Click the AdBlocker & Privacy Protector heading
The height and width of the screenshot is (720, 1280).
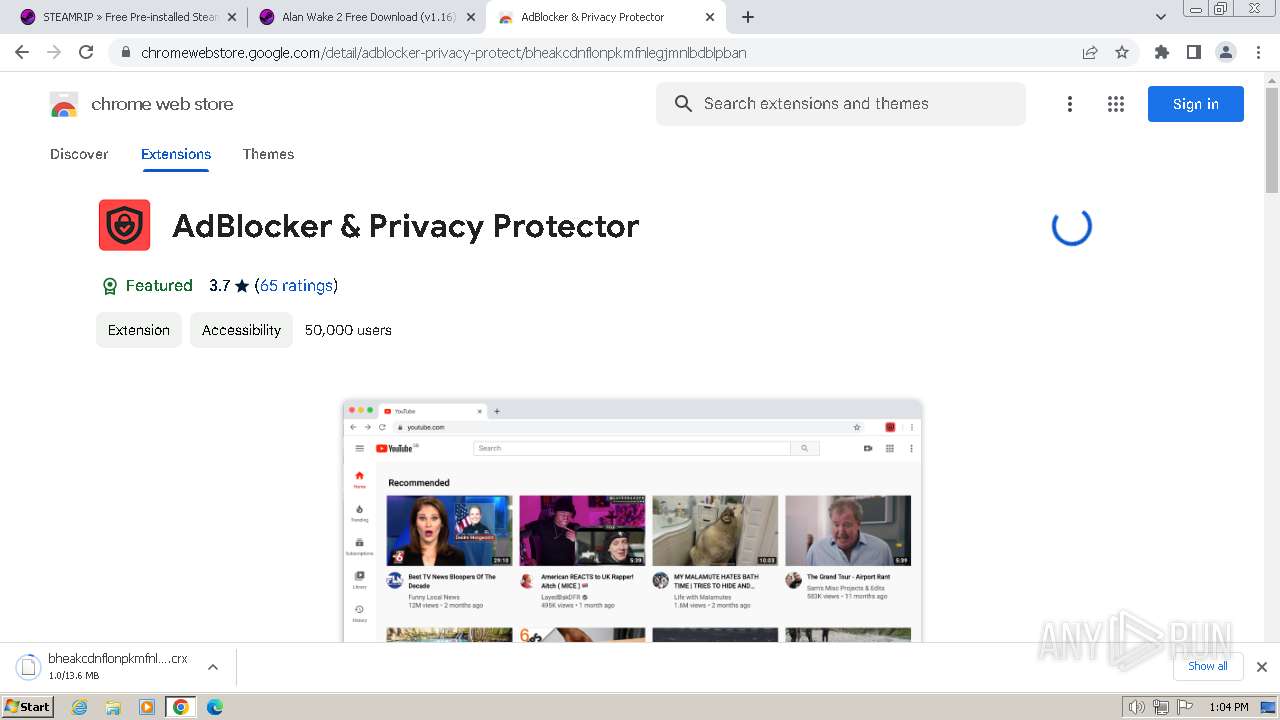tap(405, 226)
